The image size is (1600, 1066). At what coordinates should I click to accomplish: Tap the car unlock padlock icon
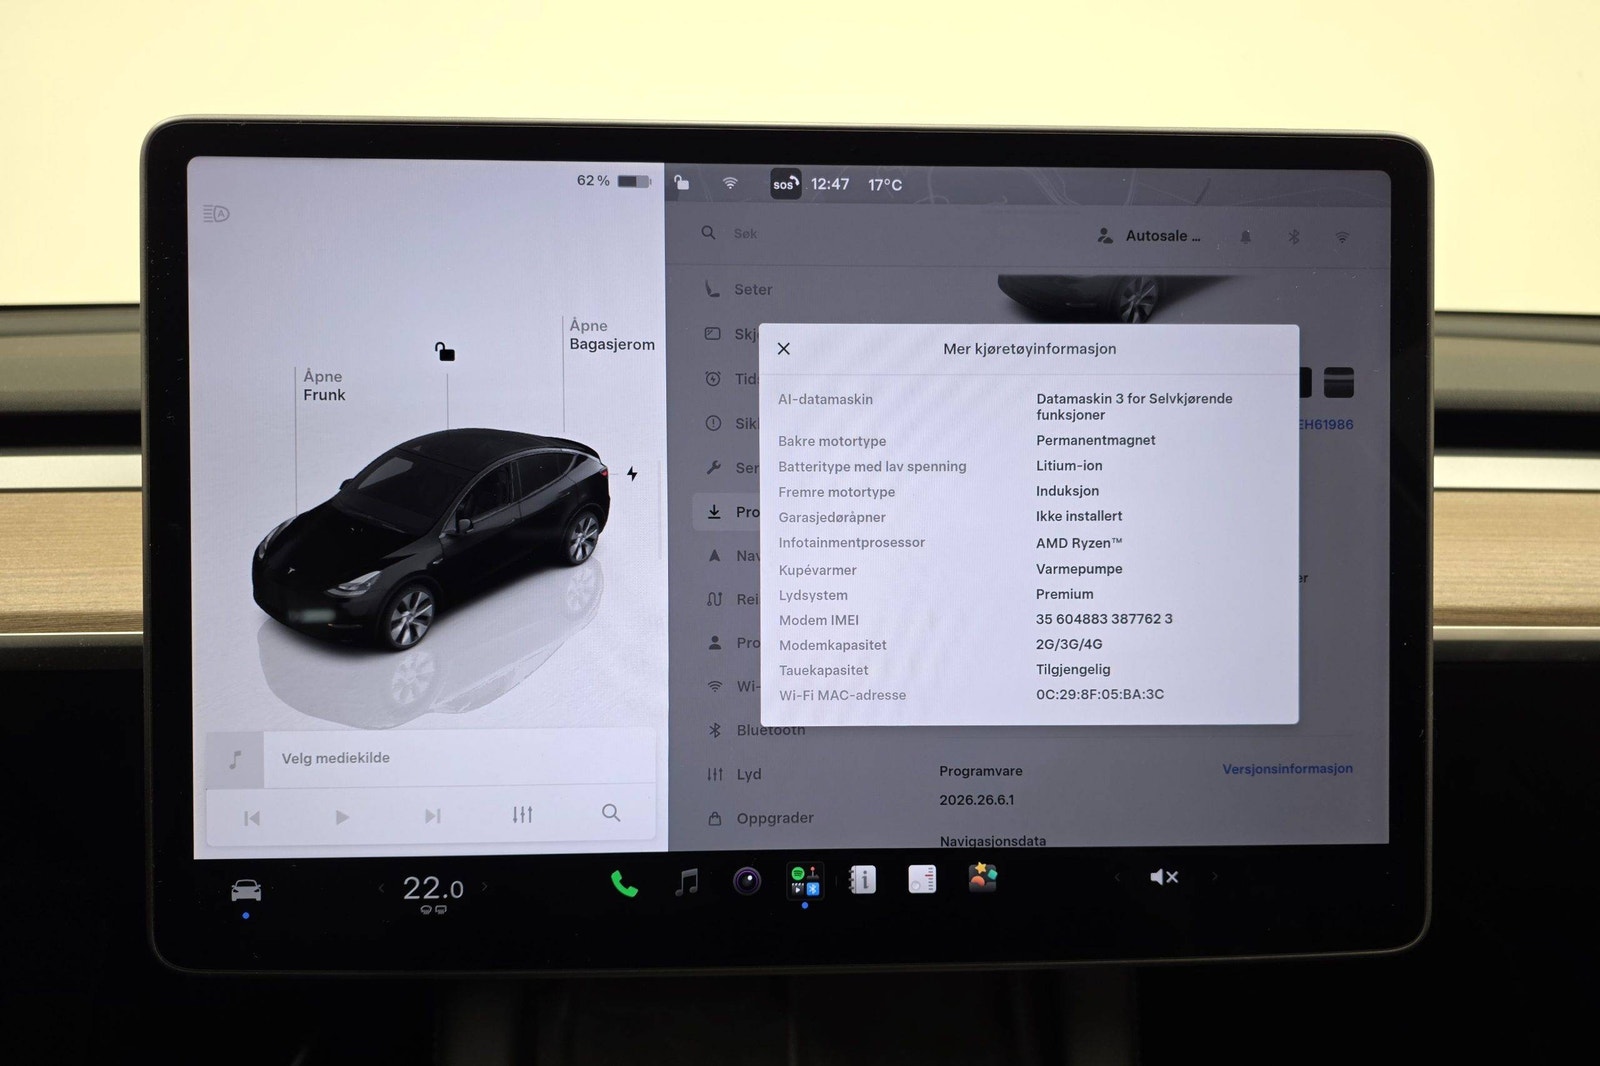[x=445, y=351]
